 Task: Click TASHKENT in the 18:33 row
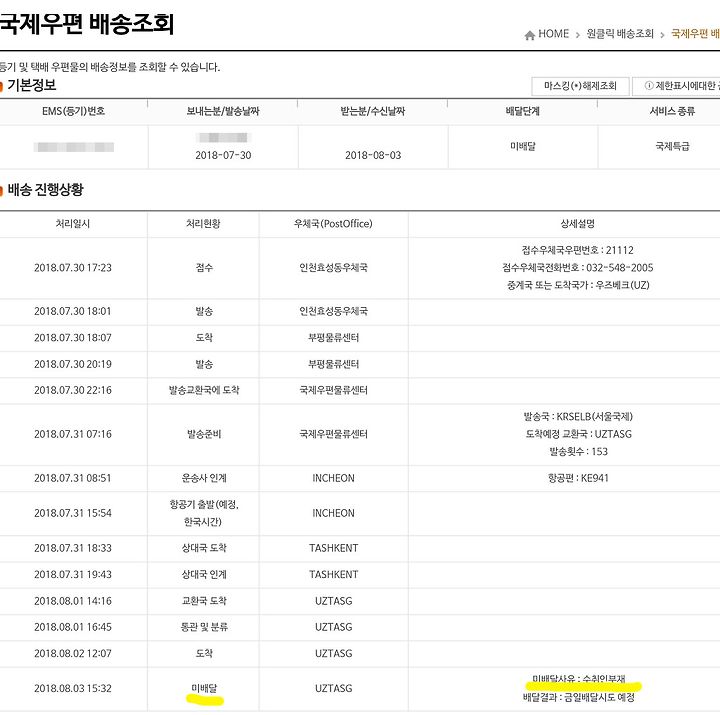coord(333,548)
